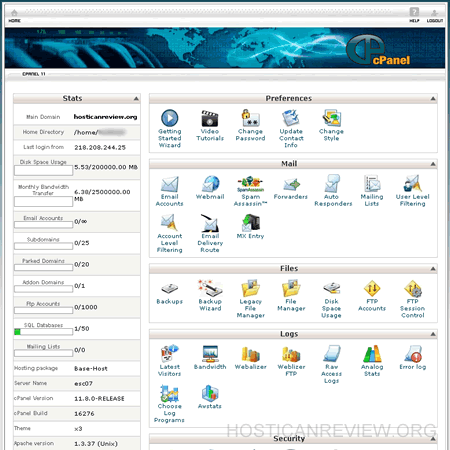Click cPanel build 16276 value

point(84,414)
